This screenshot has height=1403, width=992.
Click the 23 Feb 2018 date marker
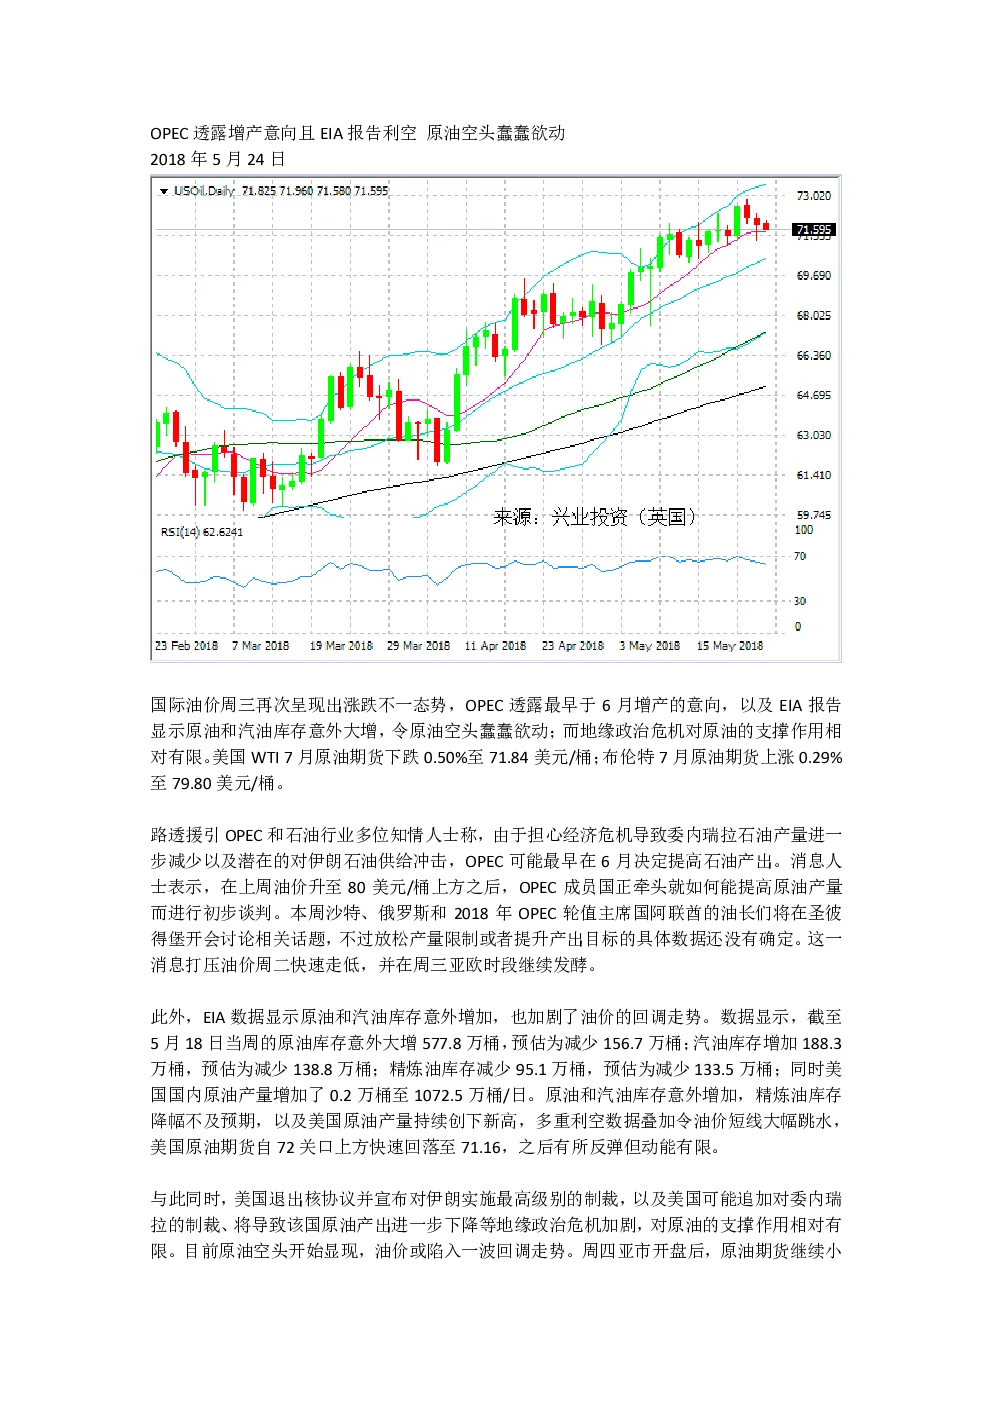(x=186, y=646)
